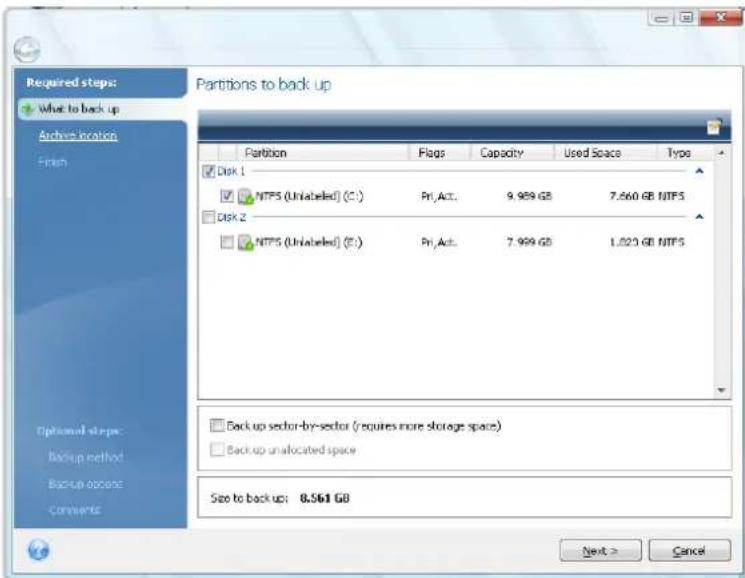The height and width of the screenshot is (578, 745).
Task: Open the Backup options optional step
Action: click(x=86, y=483)
